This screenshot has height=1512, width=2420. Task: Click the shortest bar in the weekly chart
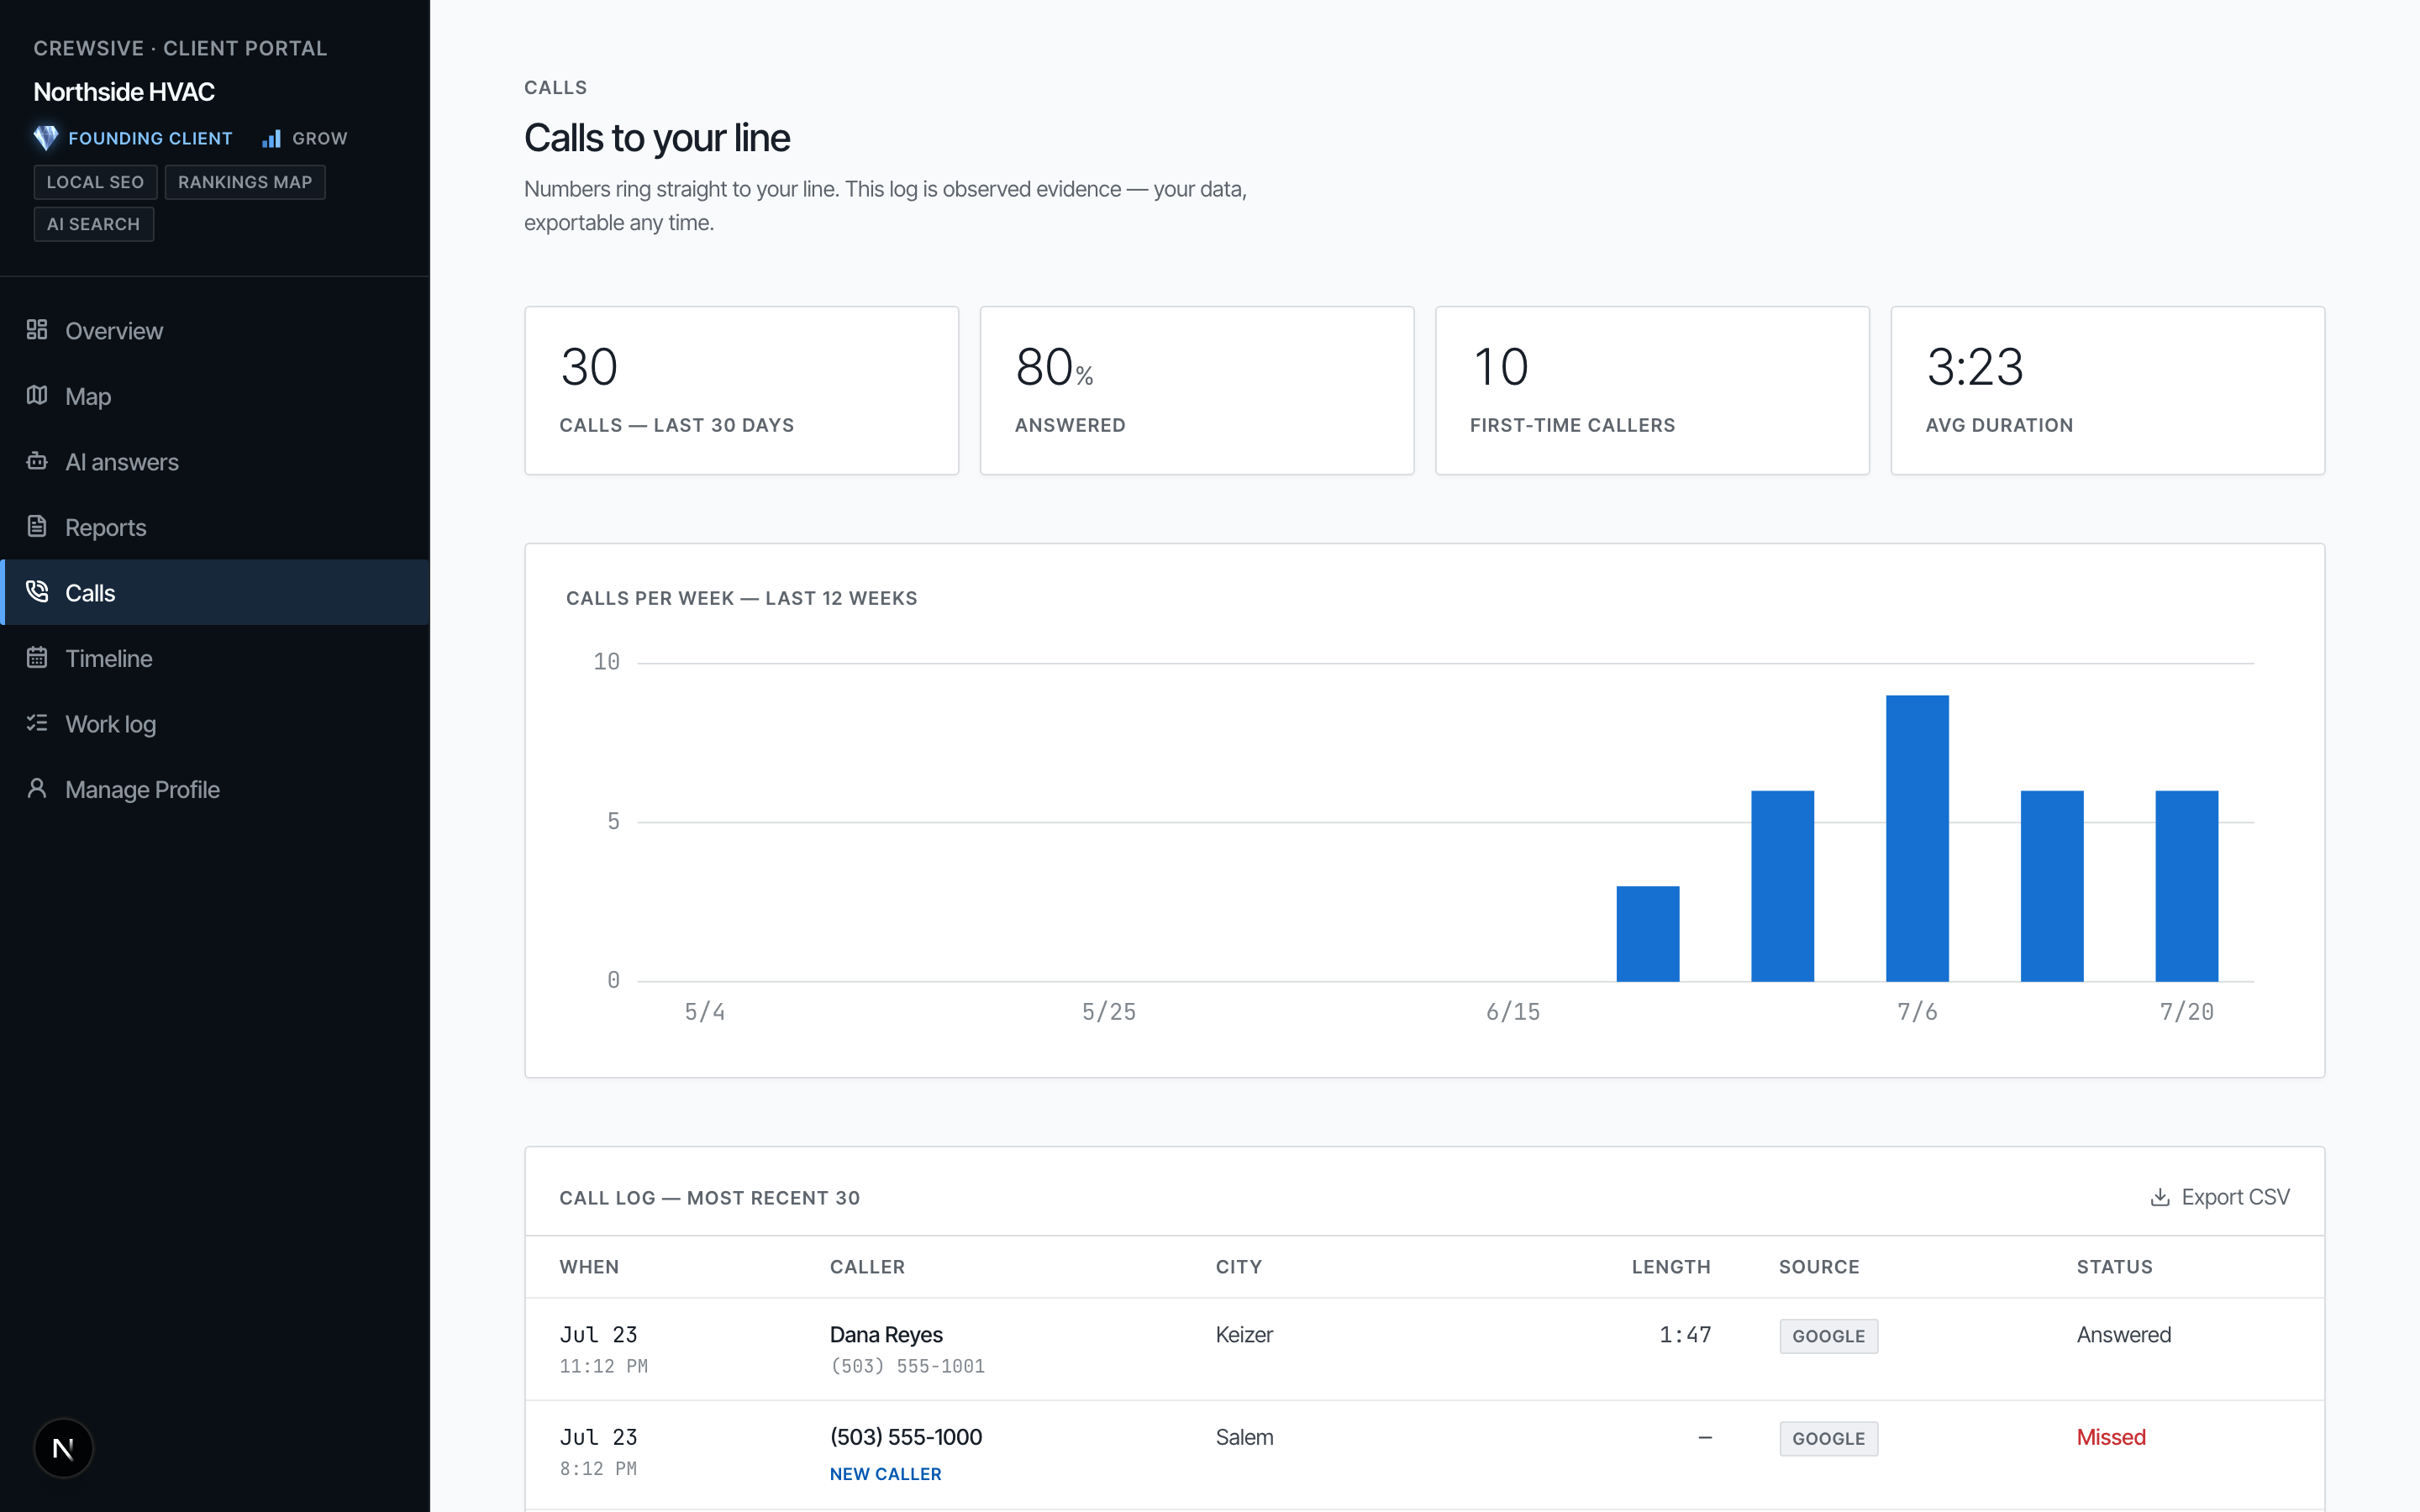pyautogui.click(x=1648, y=933)
